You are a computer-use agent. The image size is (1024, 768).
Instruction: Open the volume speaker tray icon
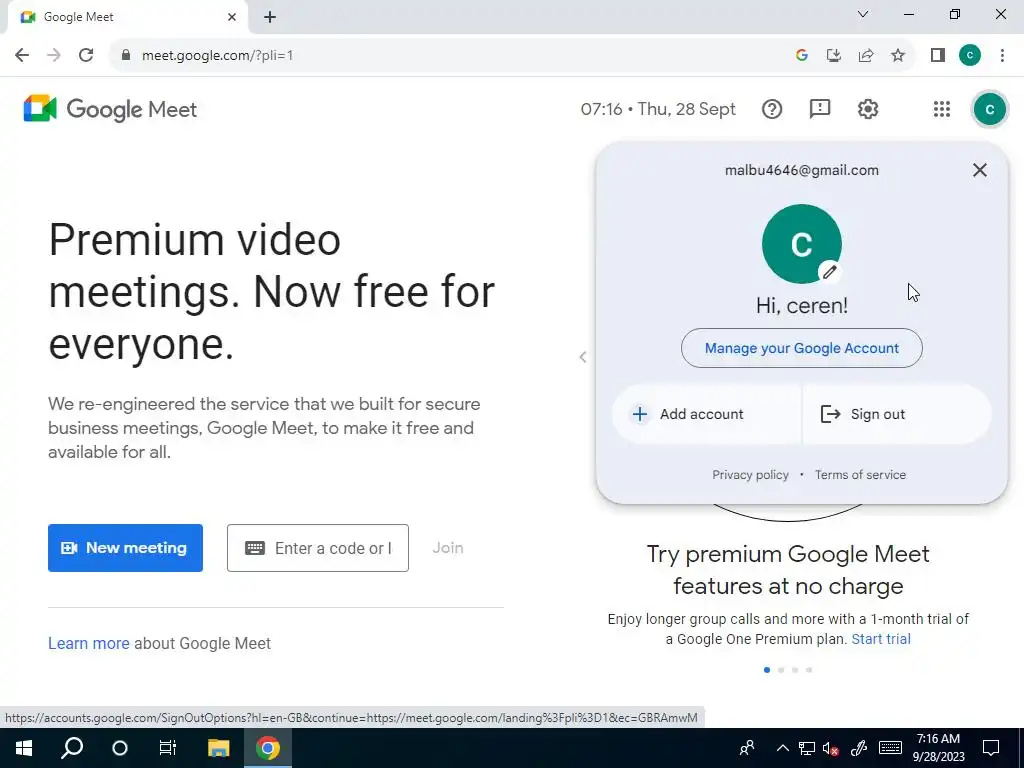tap(831, 748)
